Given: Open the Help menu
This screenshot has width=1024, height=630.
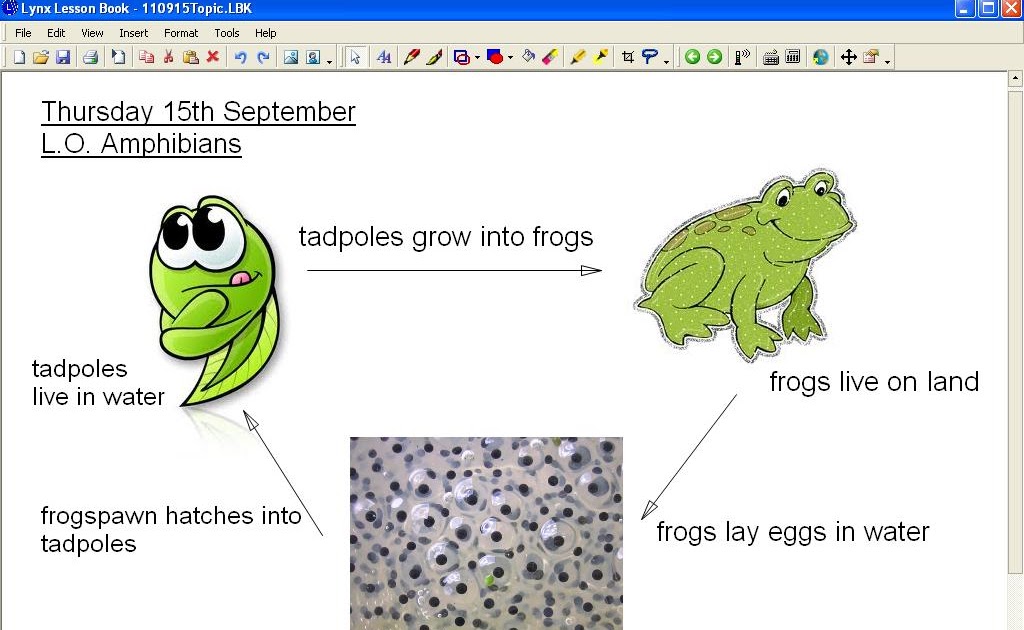Looking at the screenshot, I should click(x=265, y=33).
